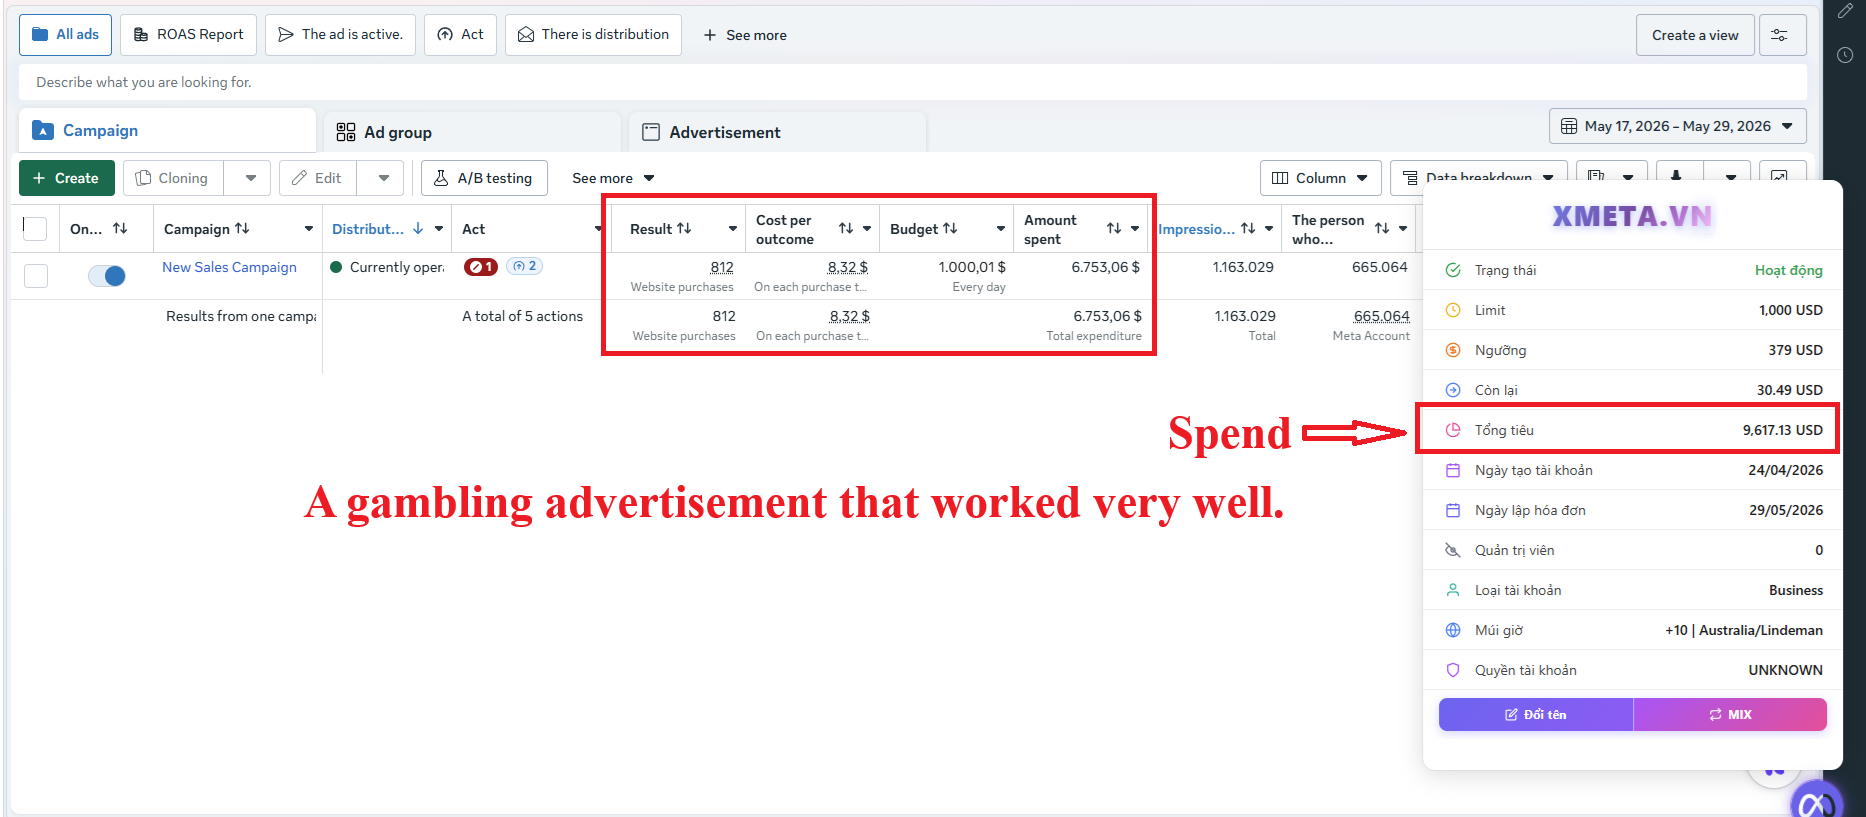Open the Column dropdown
1866x817 pixels.
pyautogui.click(x=1320, y=178)
